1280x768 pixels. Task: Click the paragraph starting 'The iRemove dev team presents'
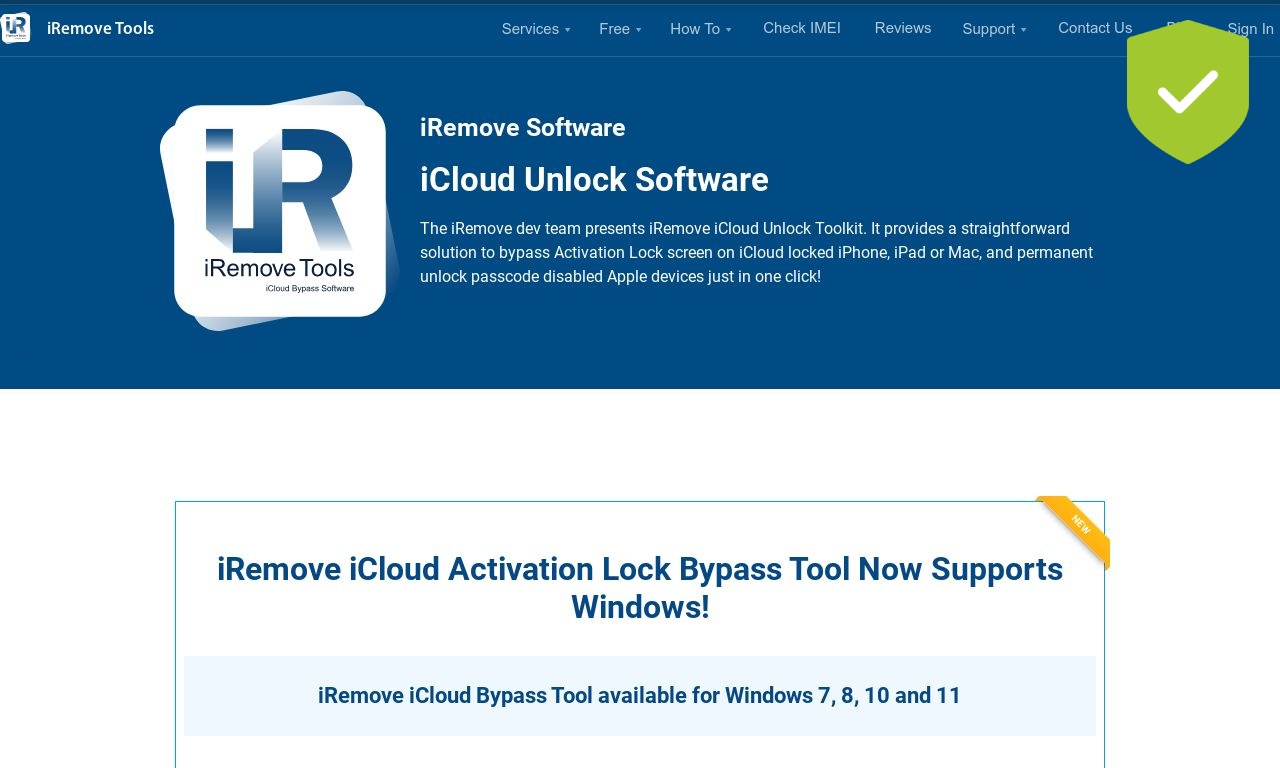click(x=756, y=252)
